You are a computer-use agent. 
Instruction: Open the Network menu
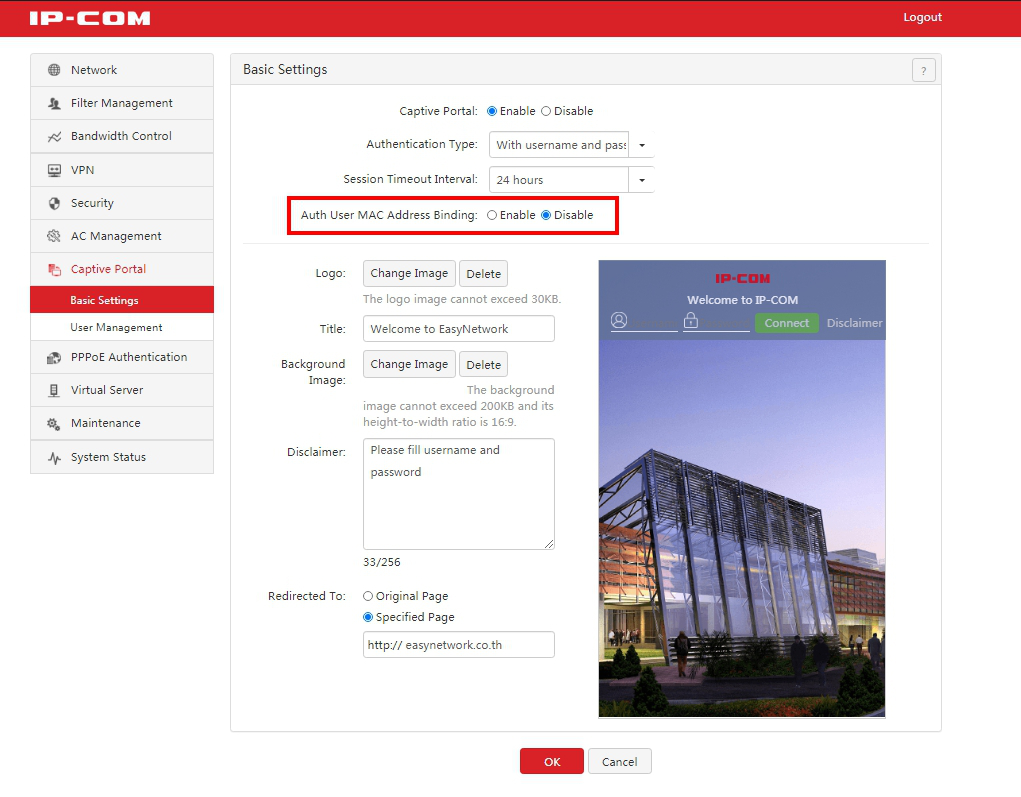click(x=122, y=70)
